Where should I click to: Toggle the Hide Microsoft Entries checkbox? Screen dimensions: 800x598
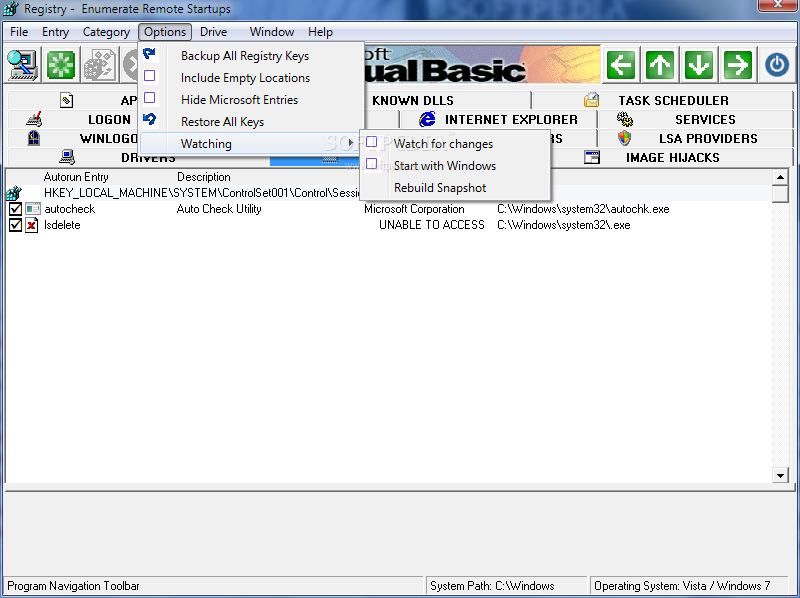[149, 97]
